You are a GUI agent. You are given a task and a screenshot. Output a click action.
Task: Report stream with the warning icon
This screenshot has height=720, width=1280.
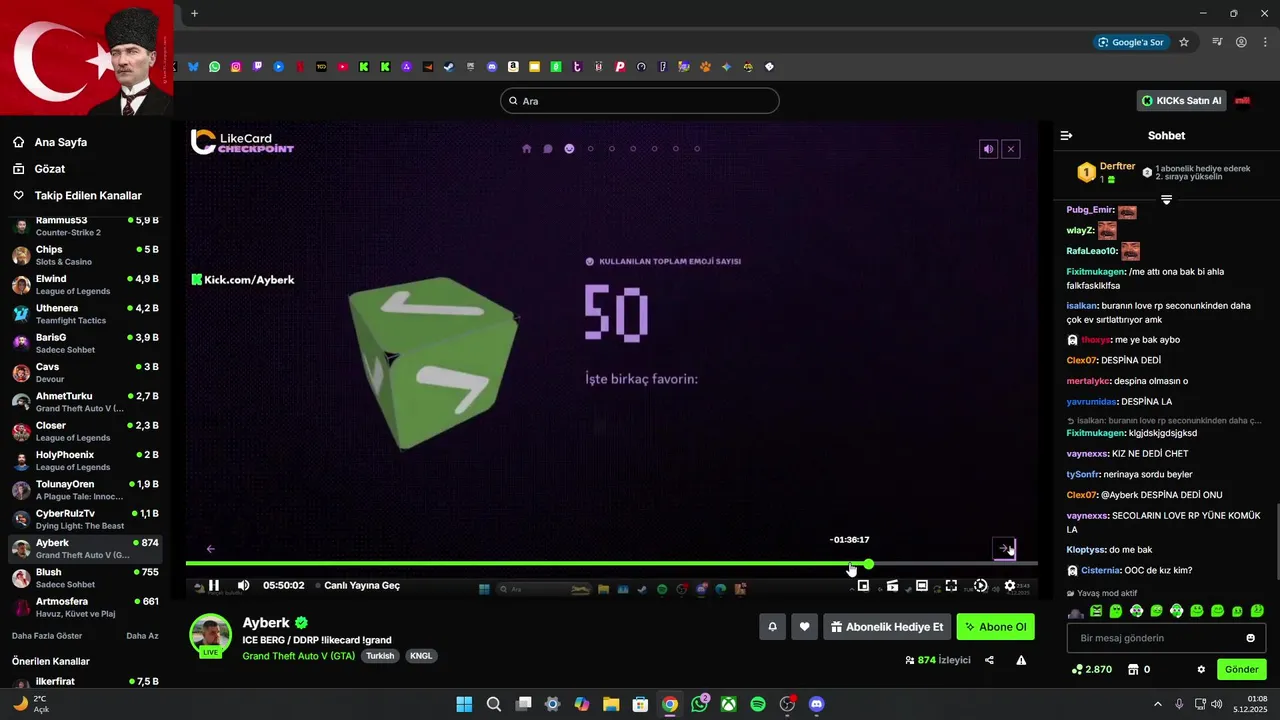coord(1021,660)
